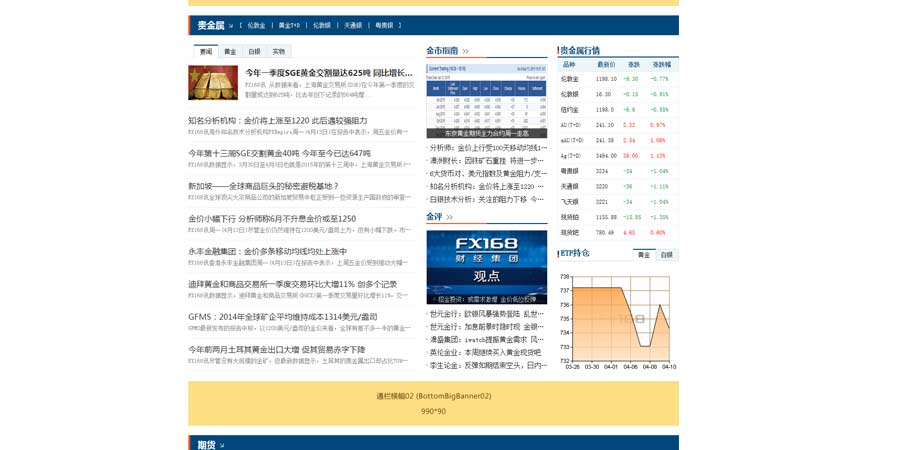Click the arrow icon beside 贵金属 header
The width and height of the screenshot is (900, 450).
click(x=231, y=26)
